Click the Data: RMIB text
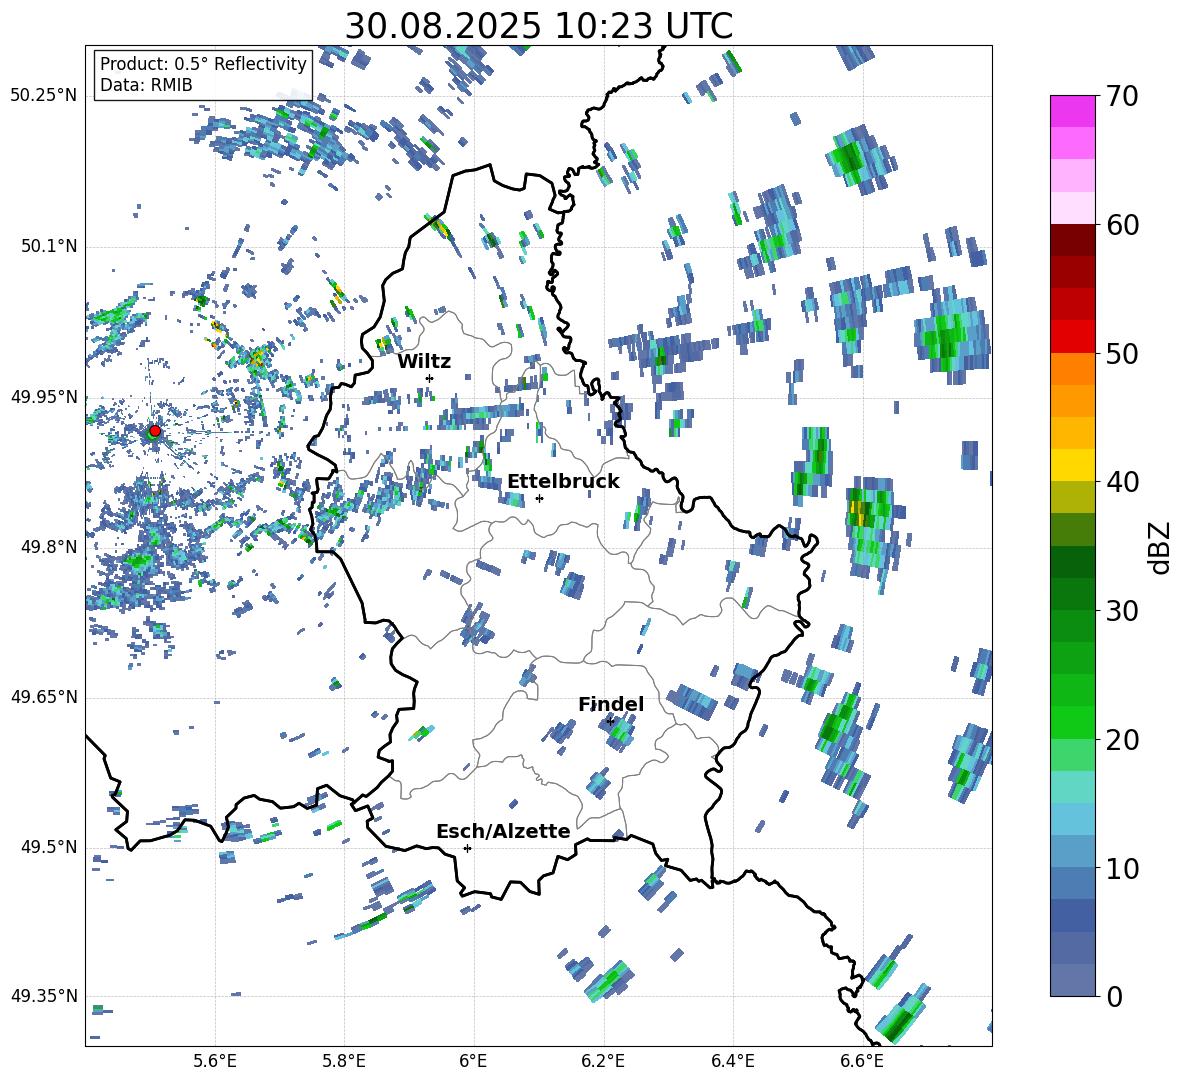The width and height of the screenshot is (1184, 1081). click(x=146, y=85)
